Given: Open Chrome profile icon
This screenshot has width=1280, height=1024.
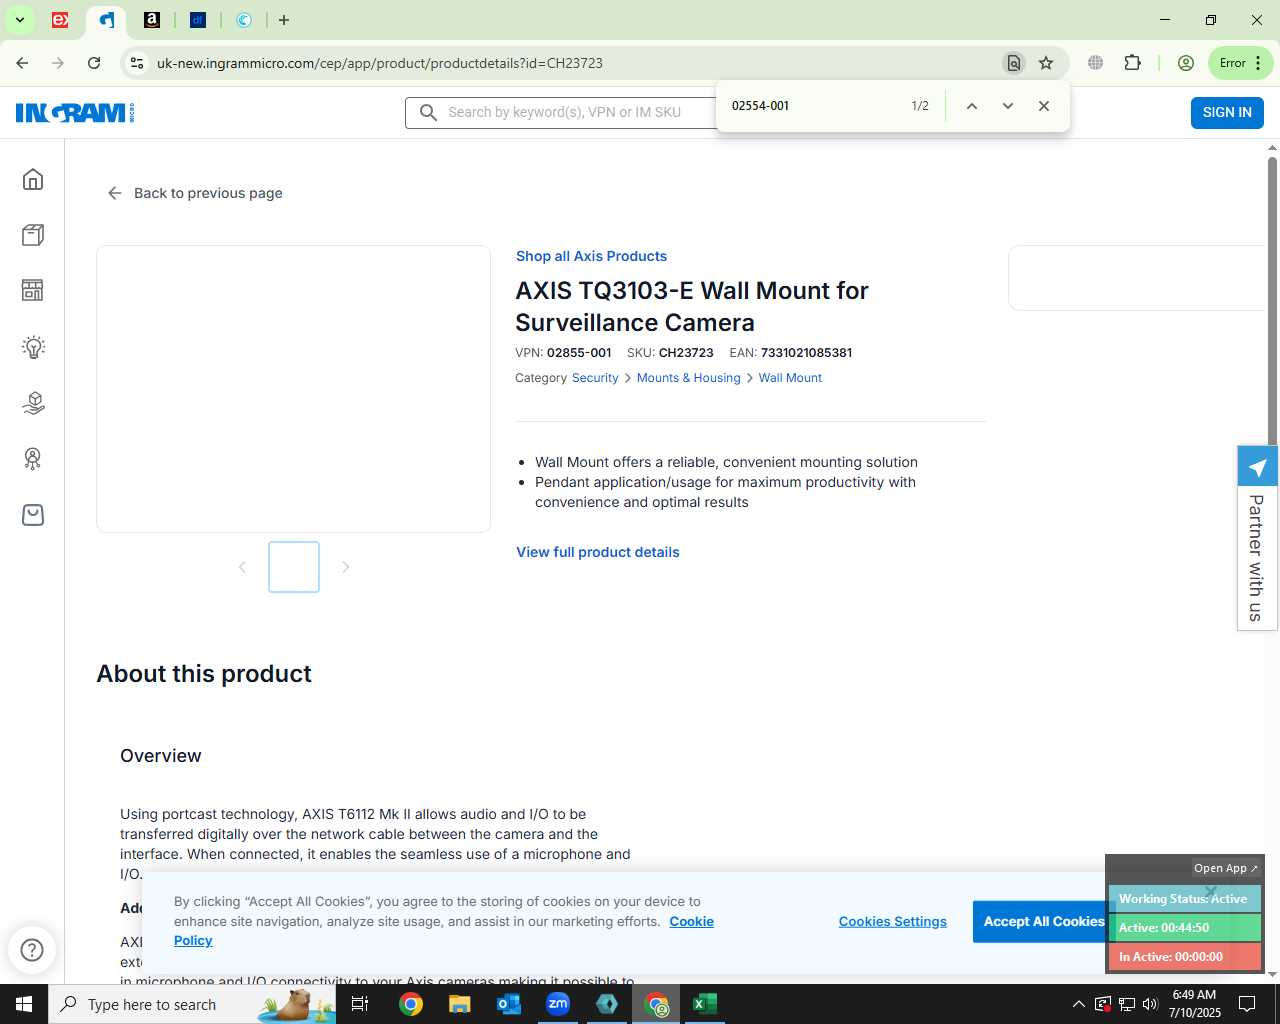Looking at the screenshot, I should pyautogui.click(x=1186, y=63).
